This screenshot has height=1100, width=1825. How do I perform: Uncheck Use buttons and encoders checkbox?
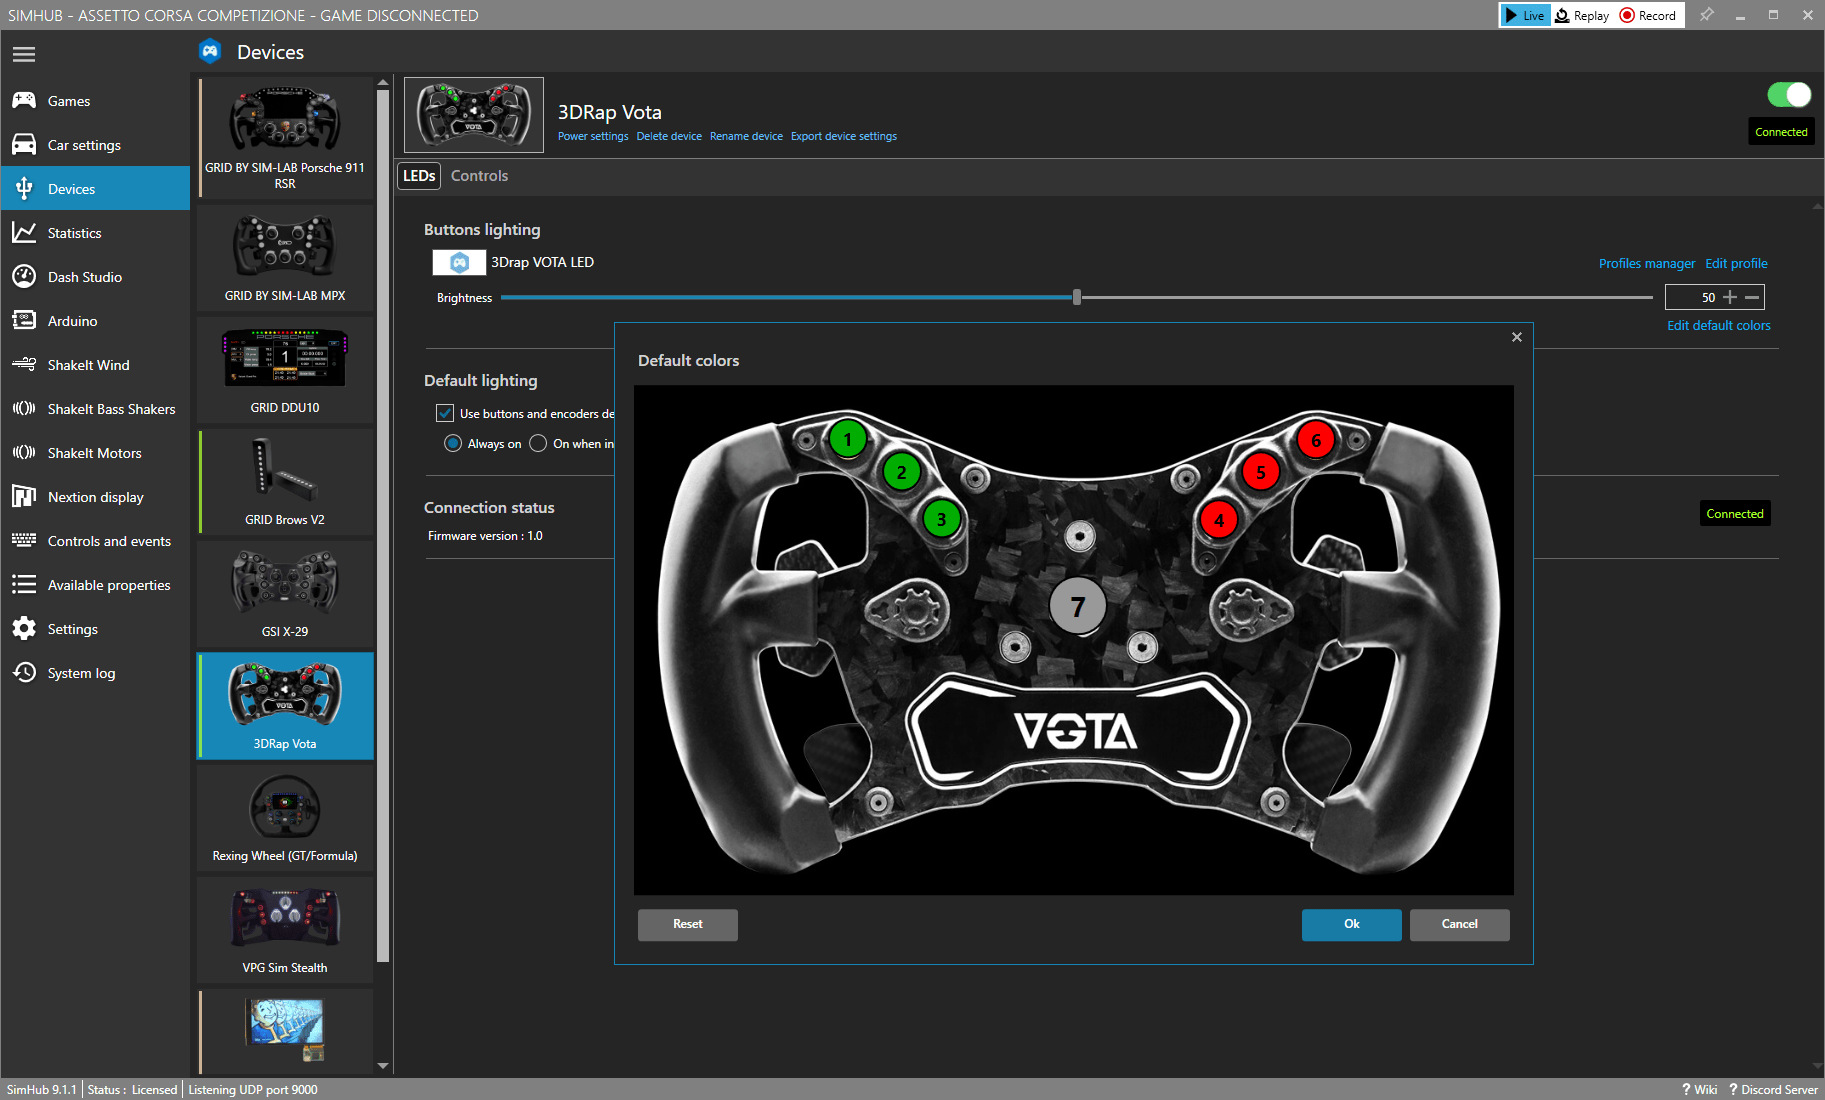coord(445,413)
